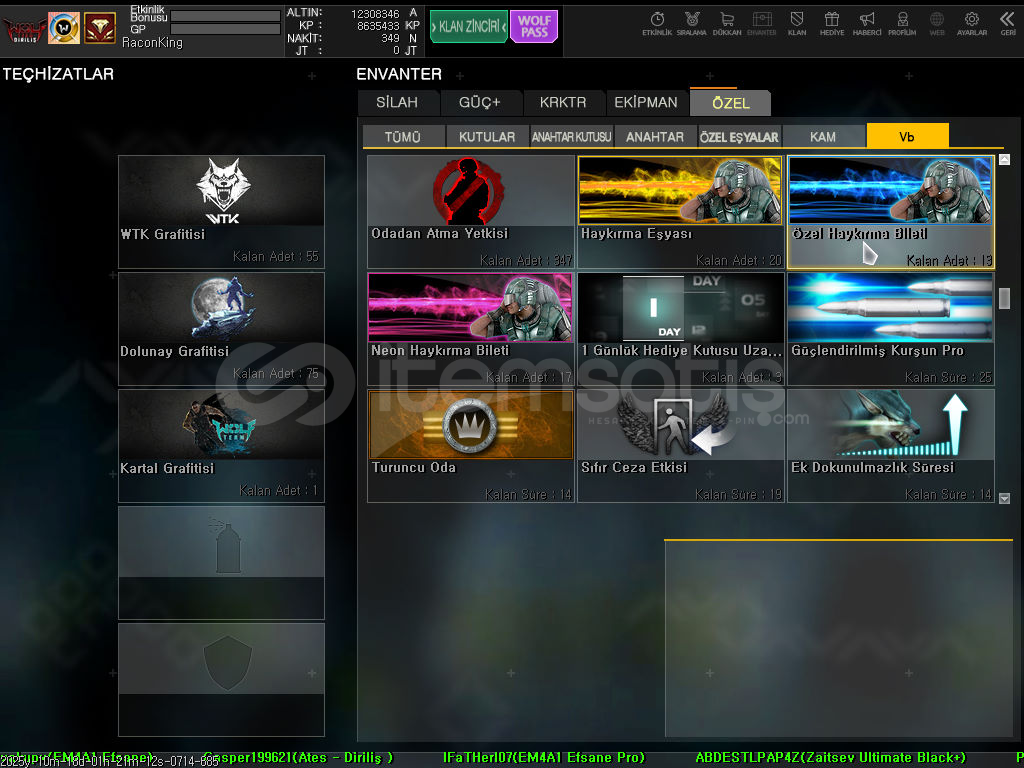The height and width of the screenshot is (768, 1024).
Task: Click the Etkinlik Bonusu progress bar
Action: [x=225, y=16]
